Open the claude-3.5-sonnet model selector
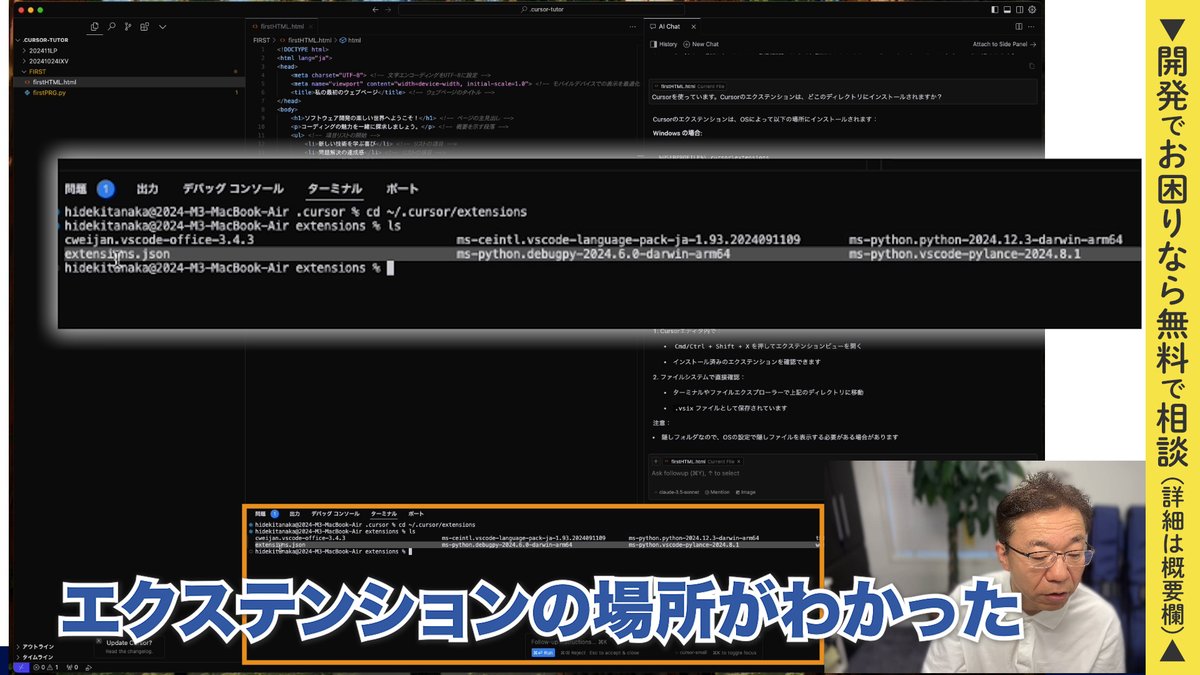The height and width of the screenshot is (675, 1200). (x=678, y=491)
